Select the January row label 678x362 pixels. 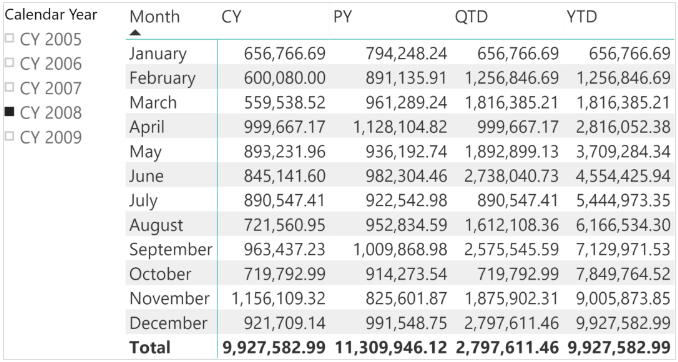pyautogui.click(x=158, y=54)
